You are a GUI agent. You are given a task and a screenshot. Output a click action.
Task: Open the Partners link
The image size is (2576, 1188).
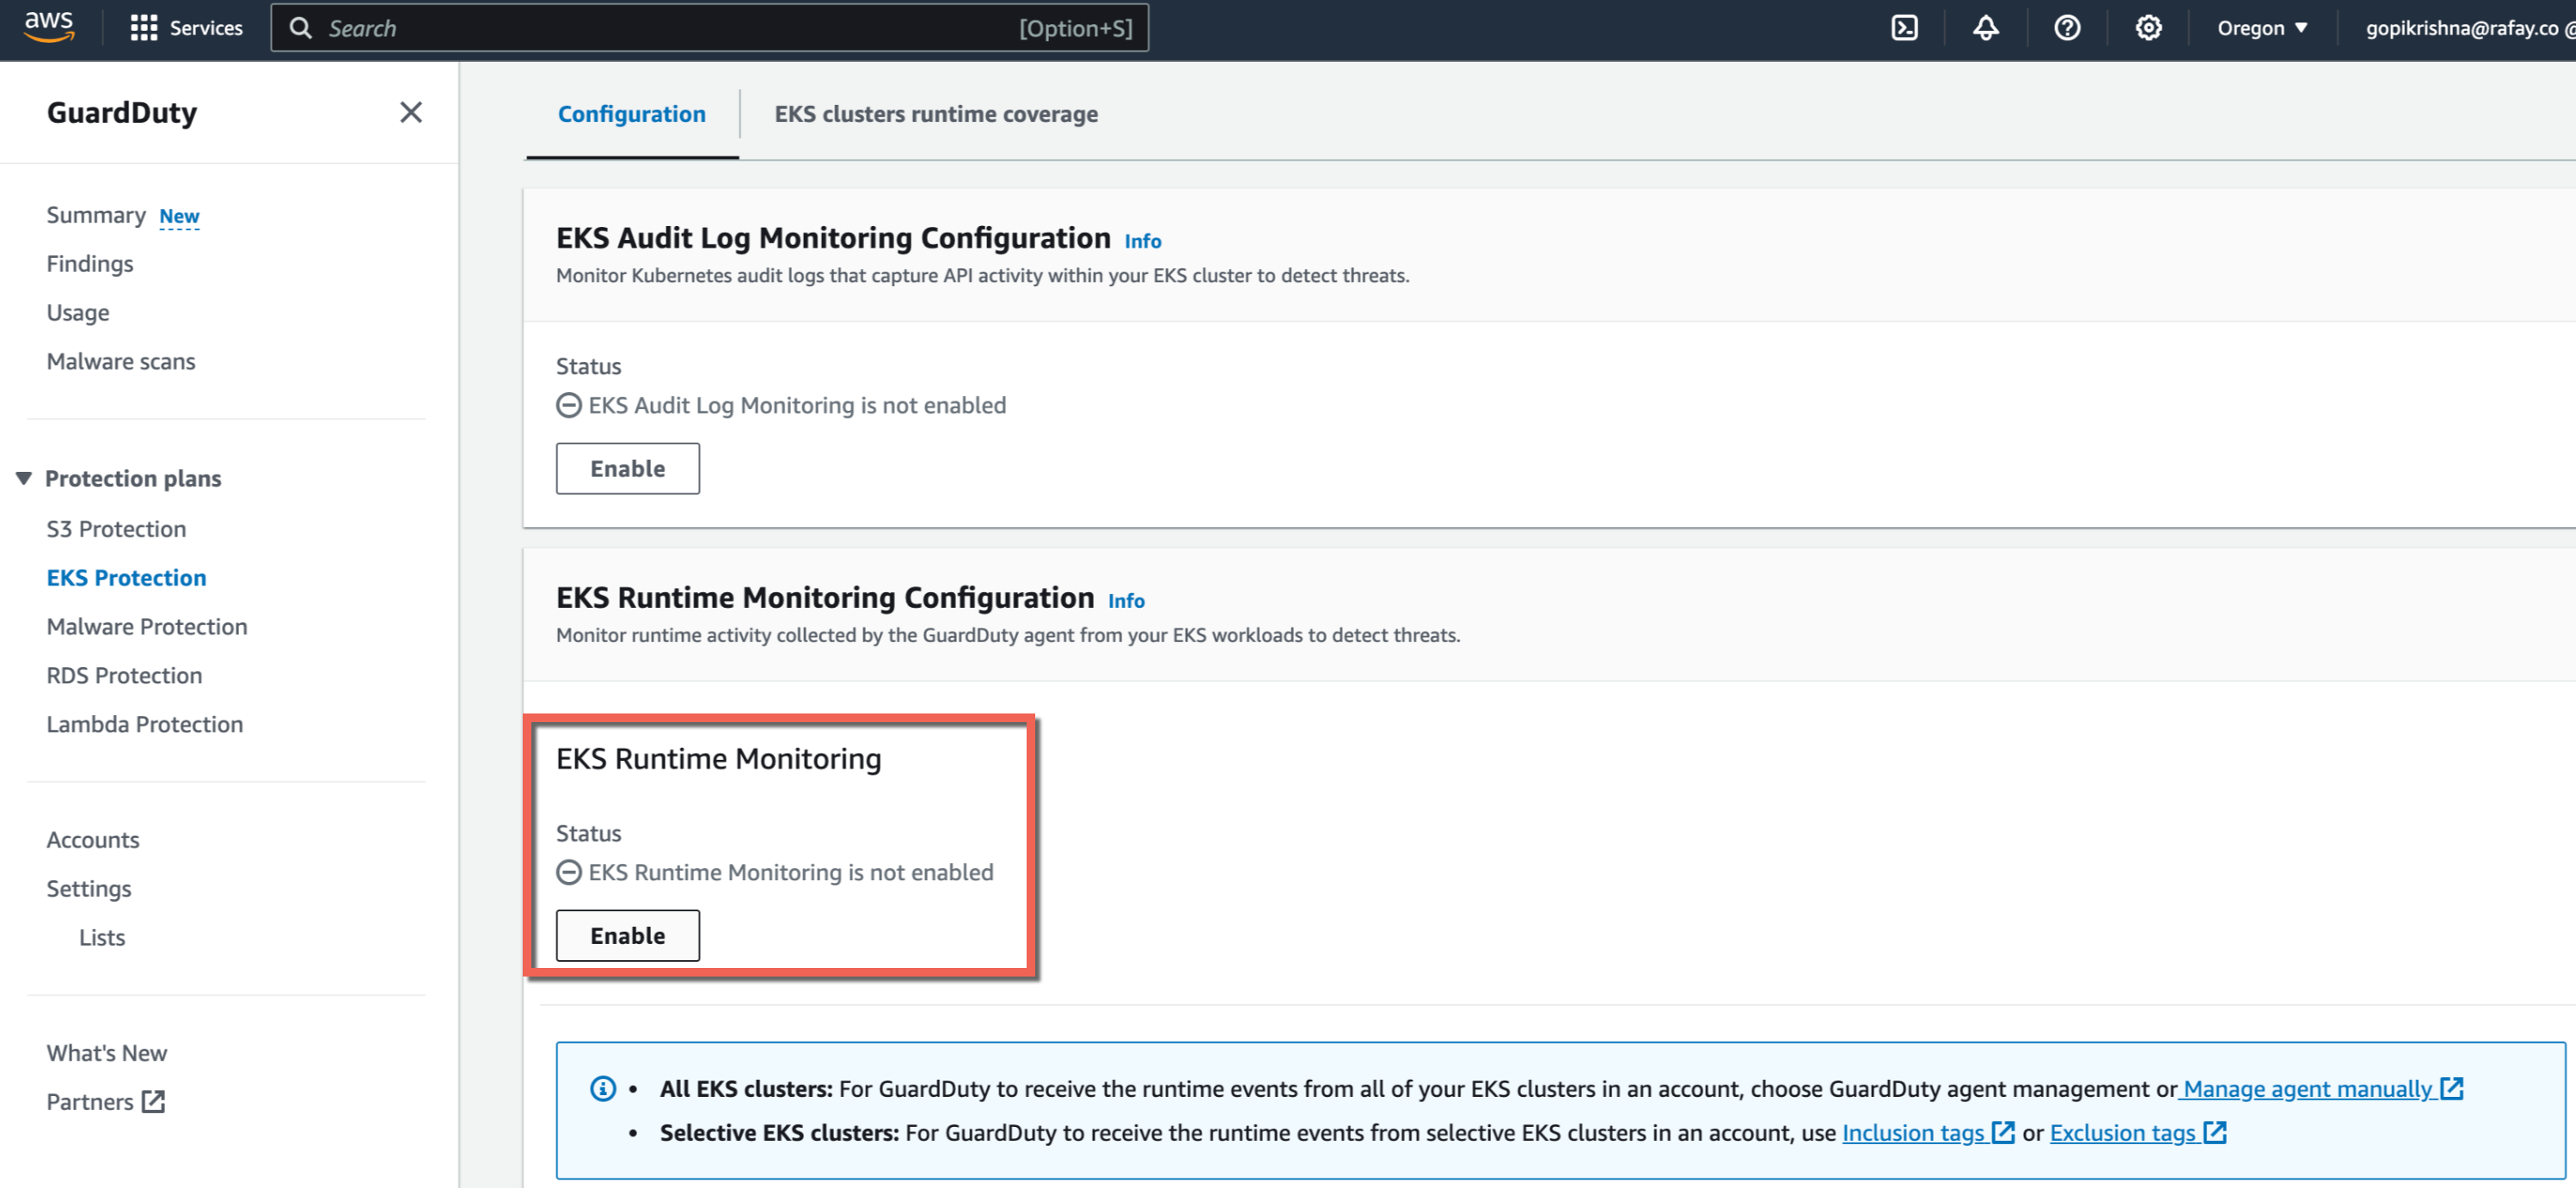click(90, 1101)
